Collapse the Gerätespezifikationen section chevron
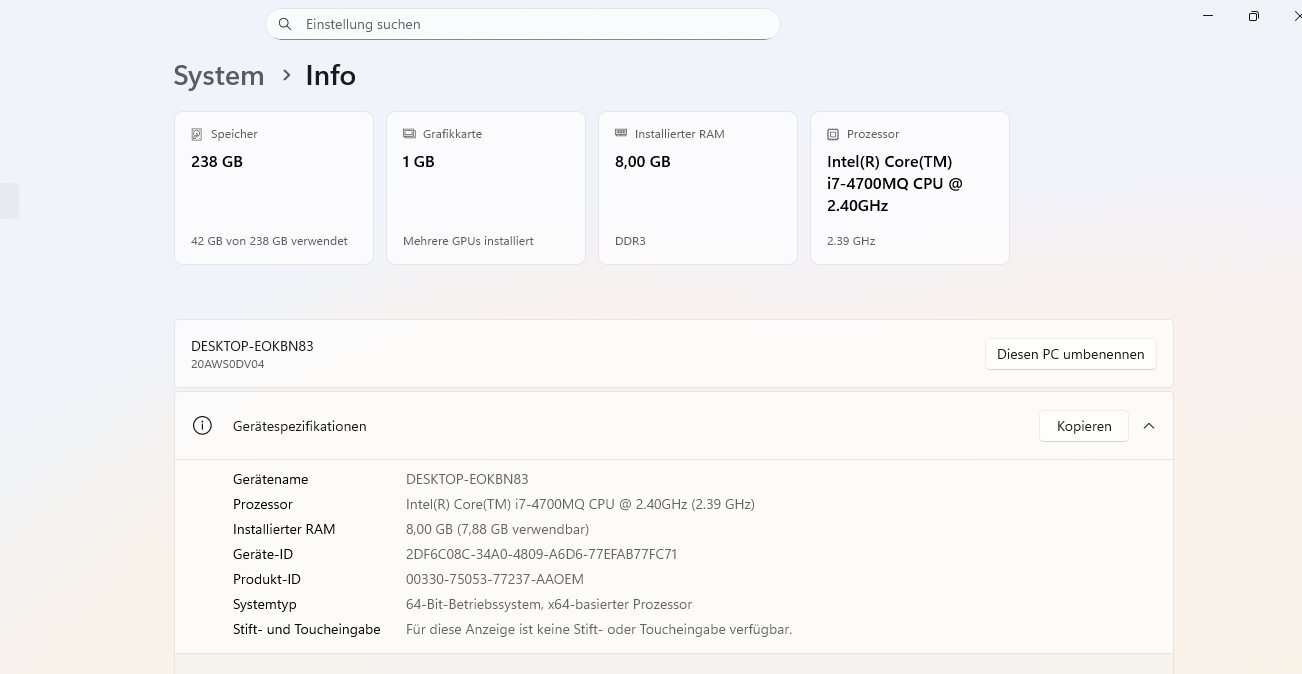The image size is (1302, 674). click(1149, 426)
